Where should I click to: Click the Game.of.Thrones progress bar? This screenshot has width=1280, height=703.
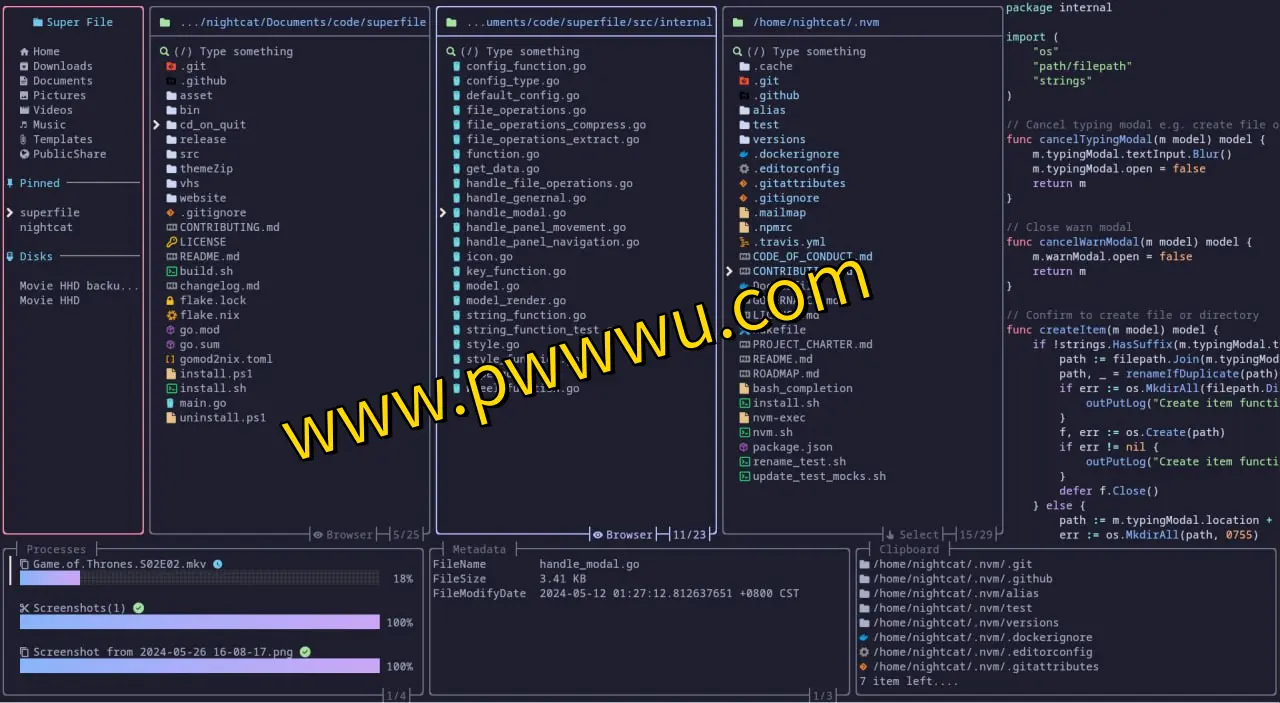(199, 578)
